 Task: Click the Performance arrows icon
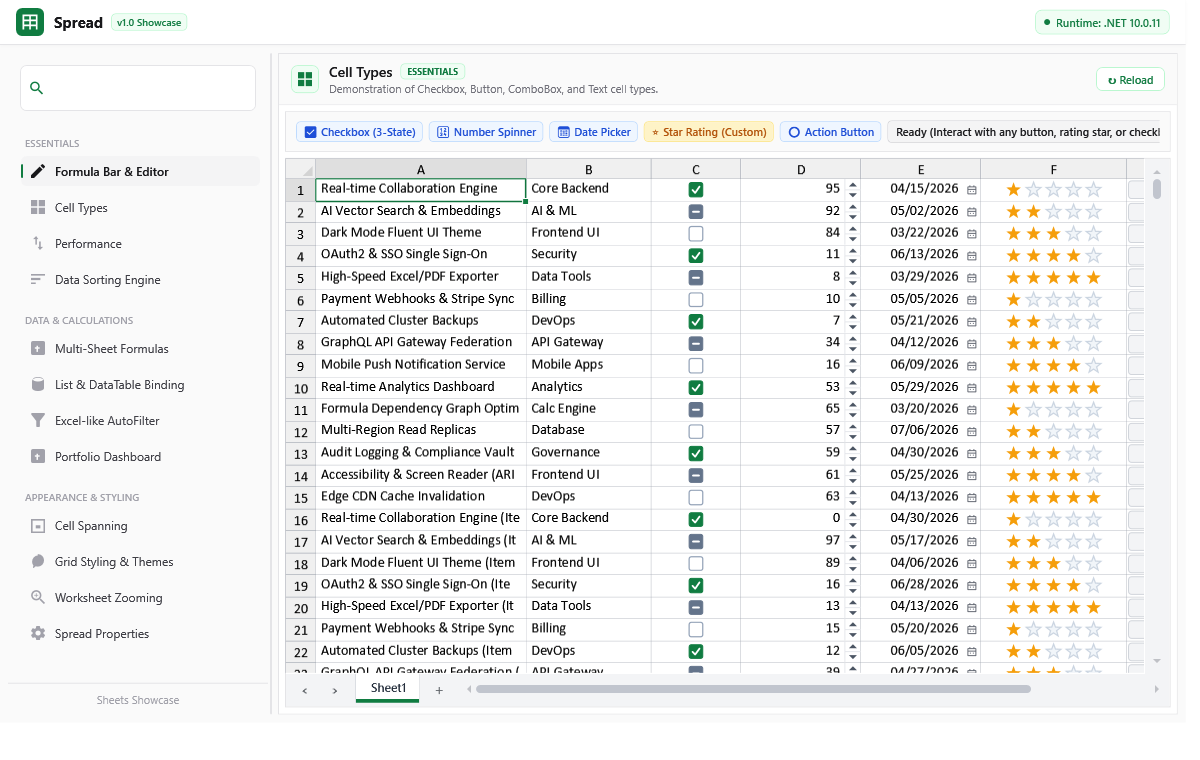(38, 243)
